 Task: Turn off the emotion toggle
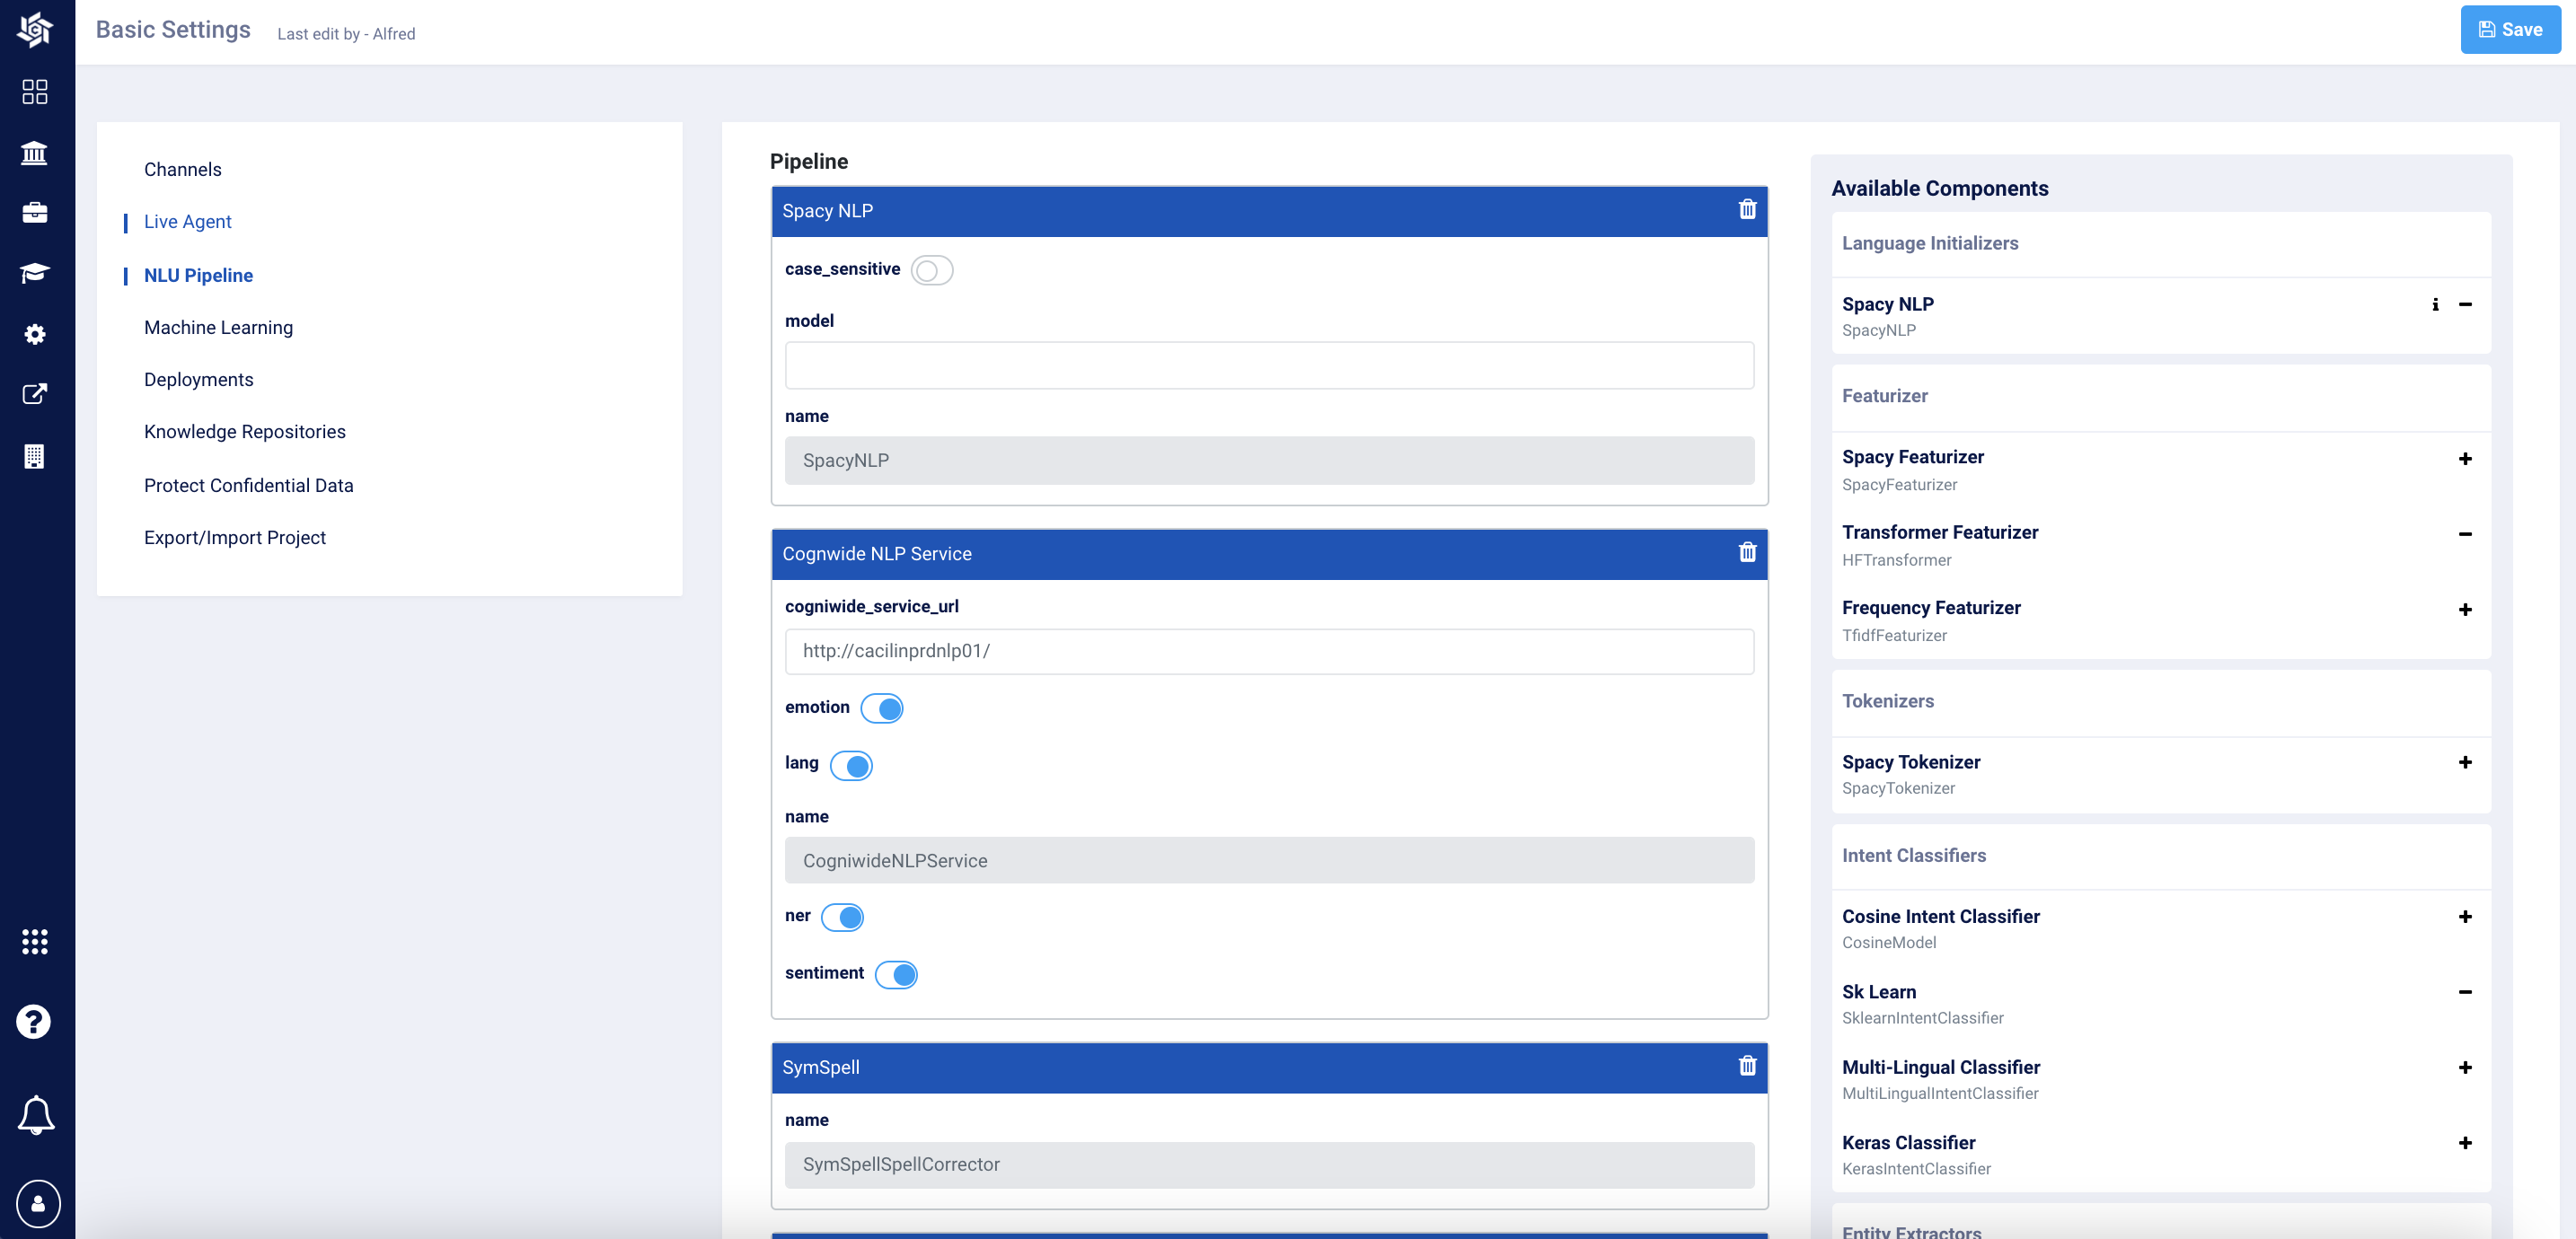click(881, 708)
